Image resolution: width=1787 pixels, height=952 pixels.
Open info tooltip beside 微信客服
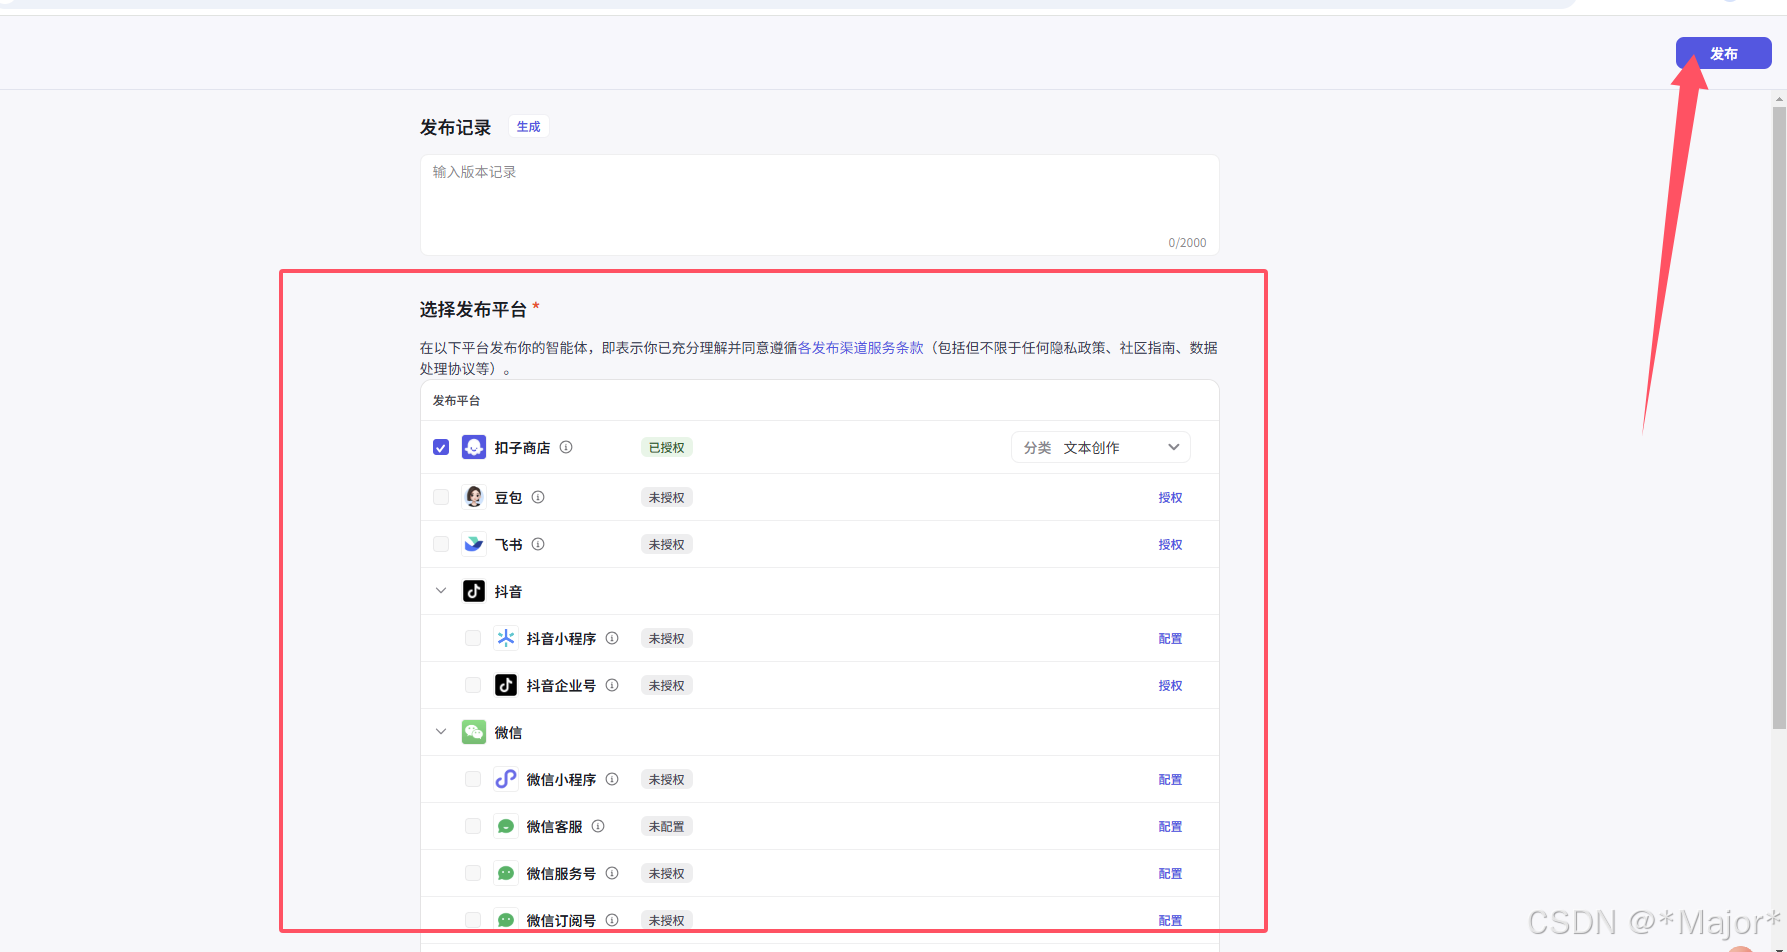[x=598, y=826]
